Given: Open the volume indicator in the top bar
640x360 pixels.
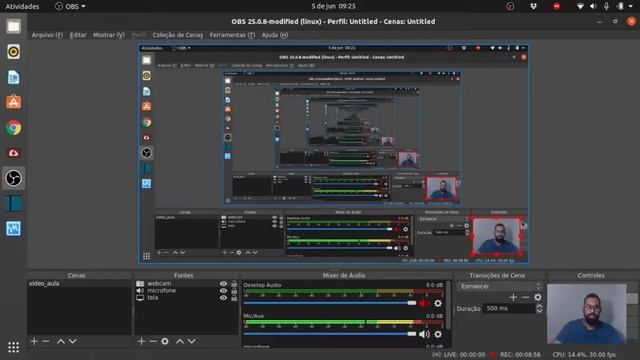Looking at the screenshot, I should (x=593, y=6).
